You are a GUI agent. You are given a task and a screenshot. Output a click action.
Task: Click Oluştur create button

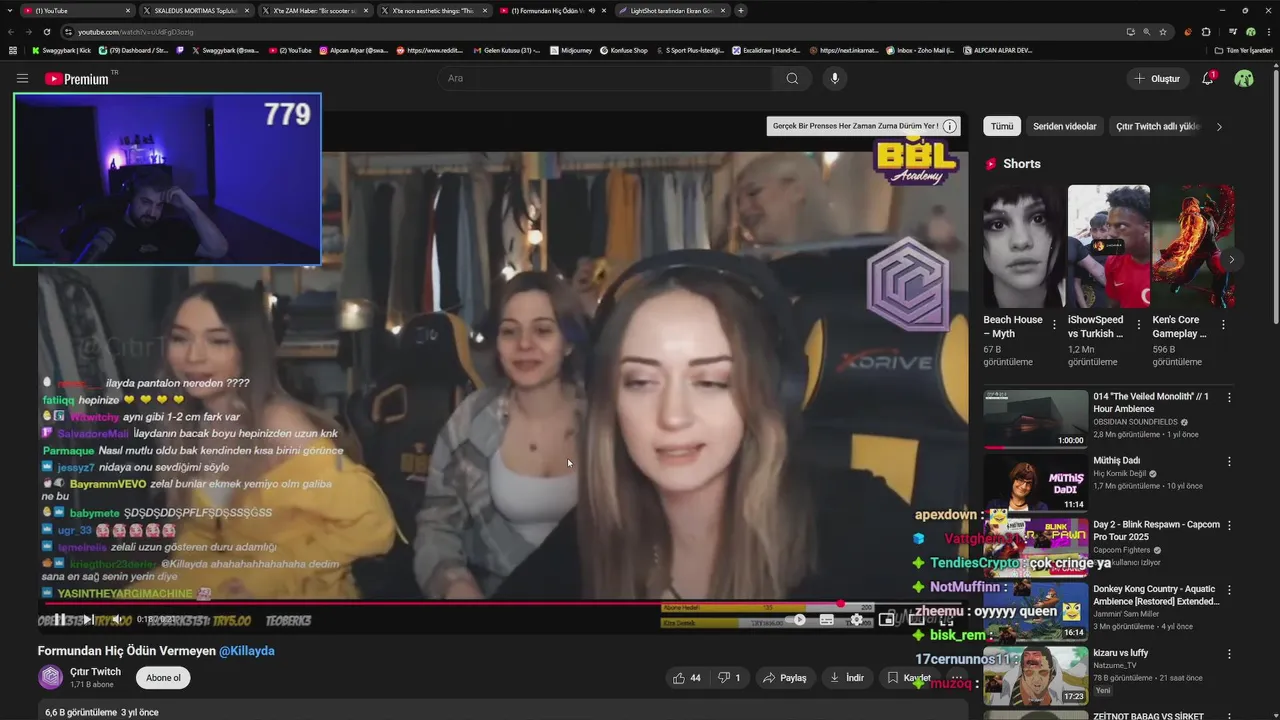1157,78
